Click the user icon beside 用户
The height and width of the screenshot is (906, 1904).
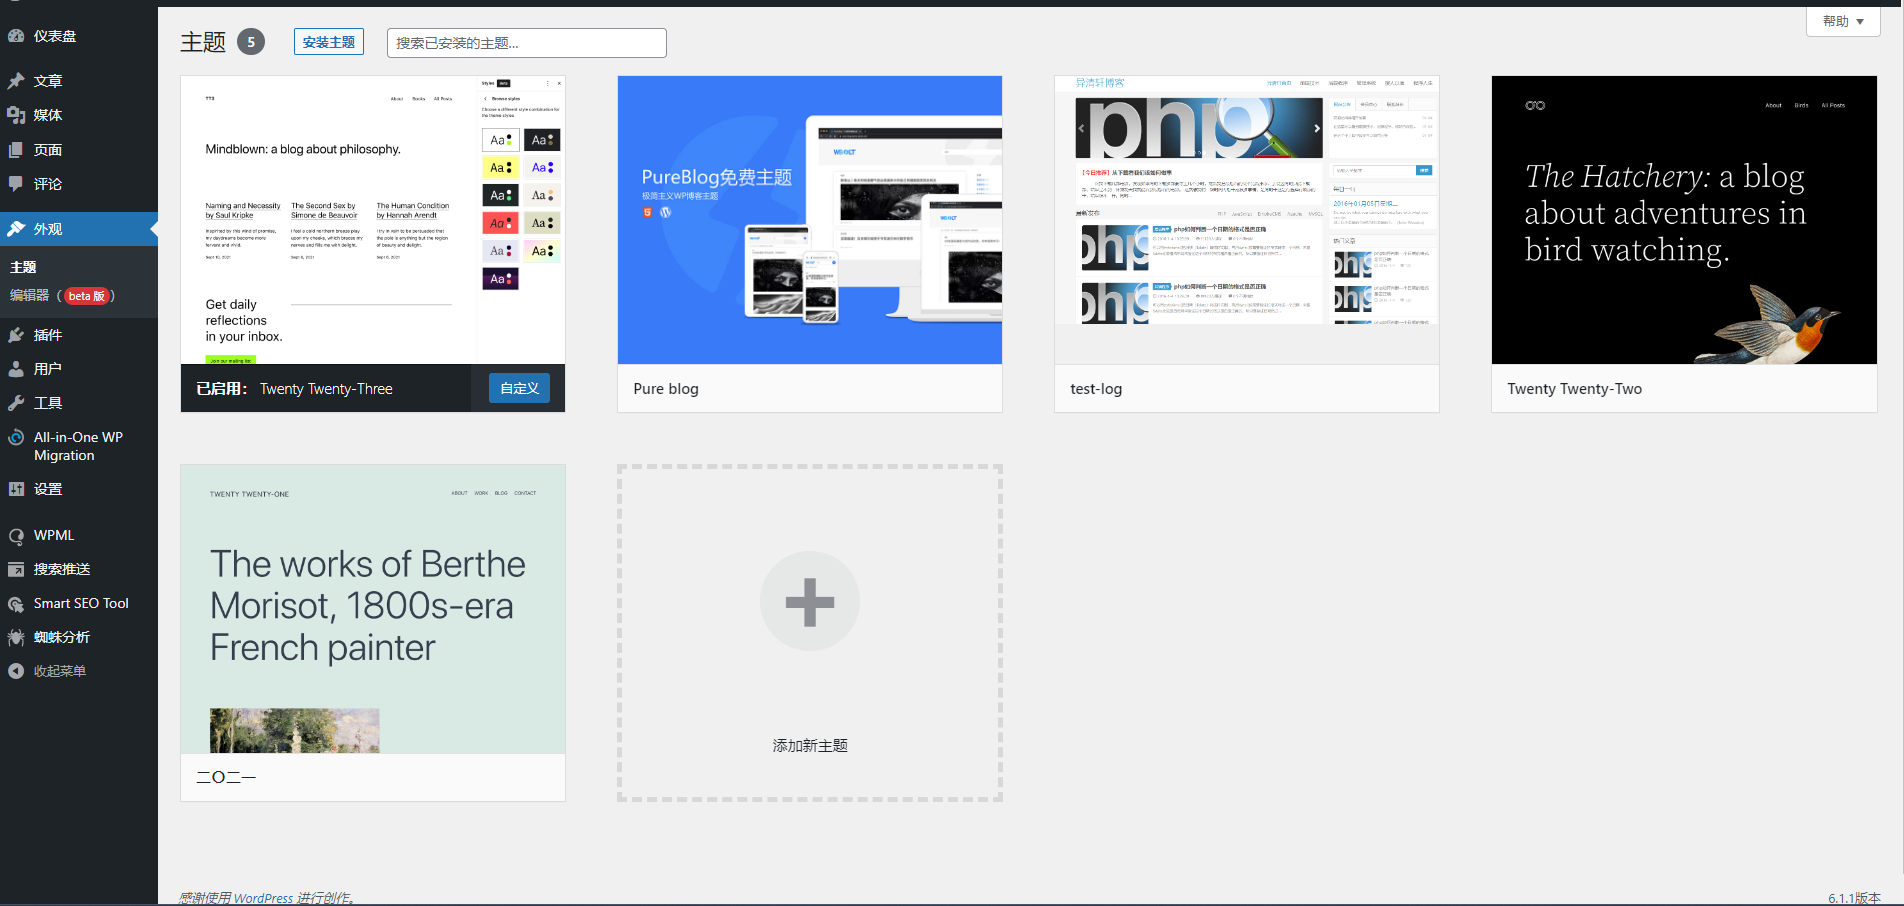coord(16,369)
